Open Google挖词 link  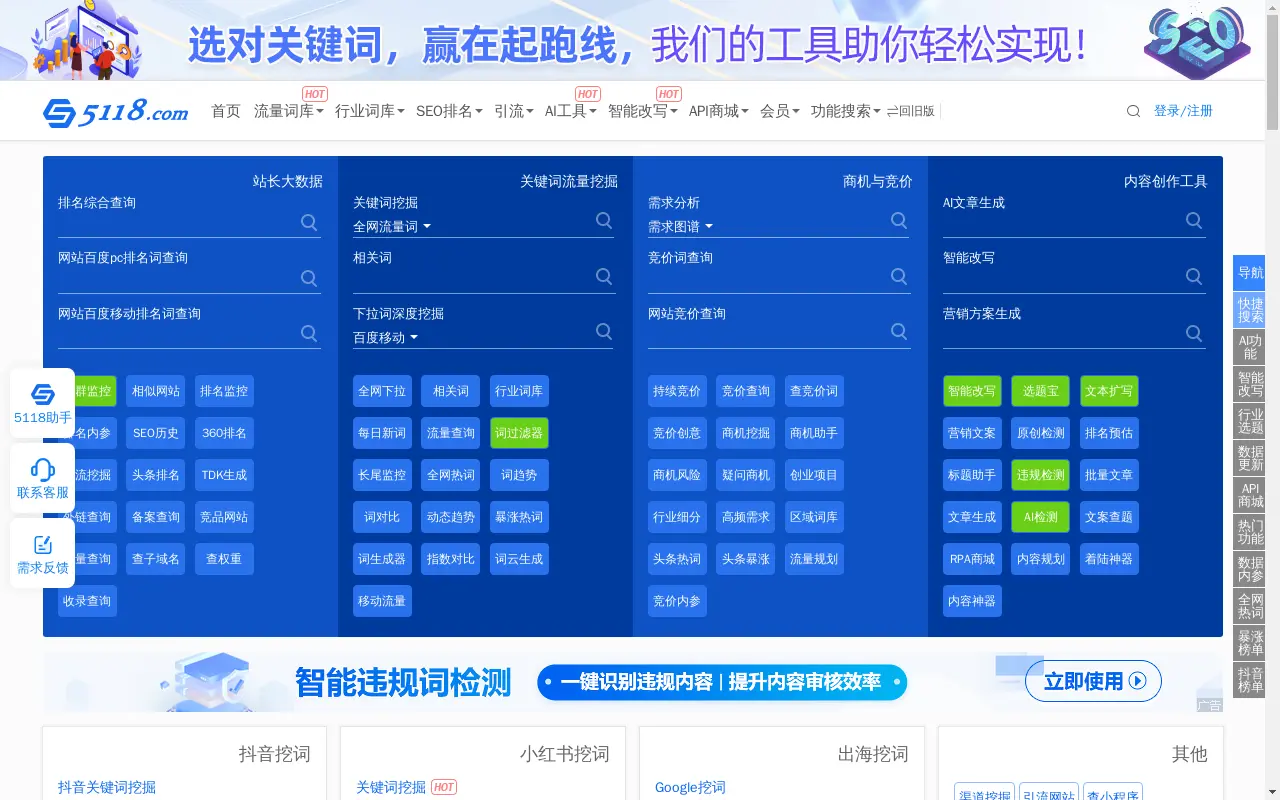point(690,788)
